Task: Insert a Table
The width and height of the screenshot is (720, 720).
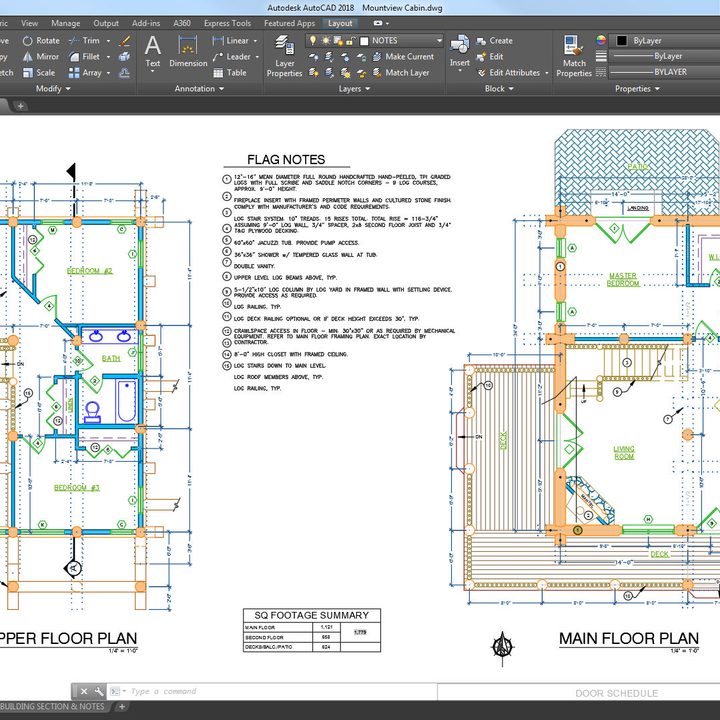Action: (230, 73)
